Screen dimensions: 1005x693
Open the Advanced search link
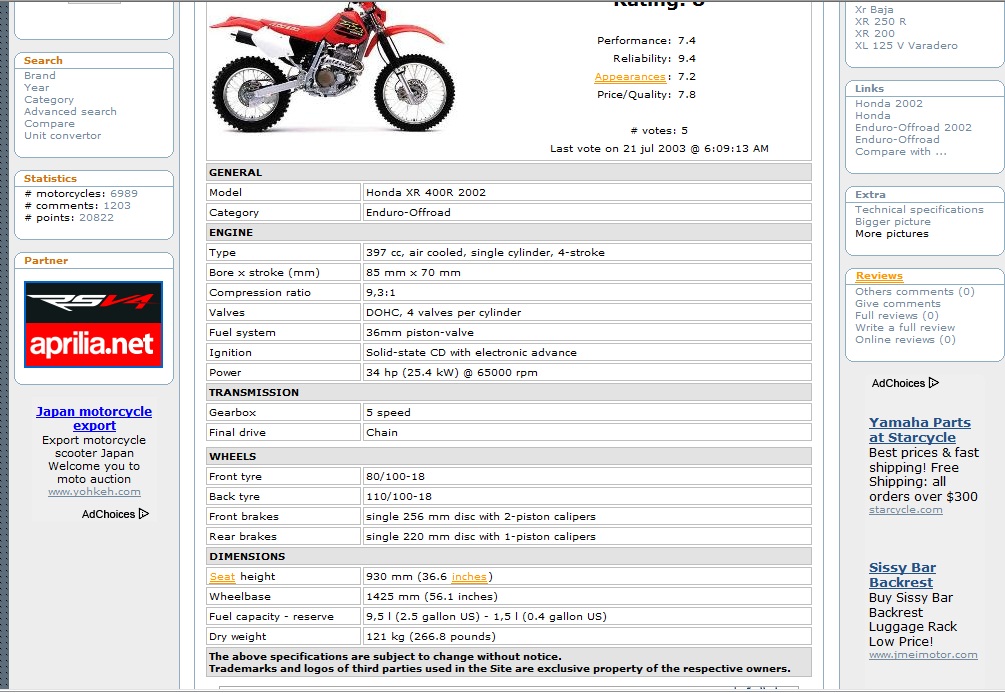tap(70, 112)
